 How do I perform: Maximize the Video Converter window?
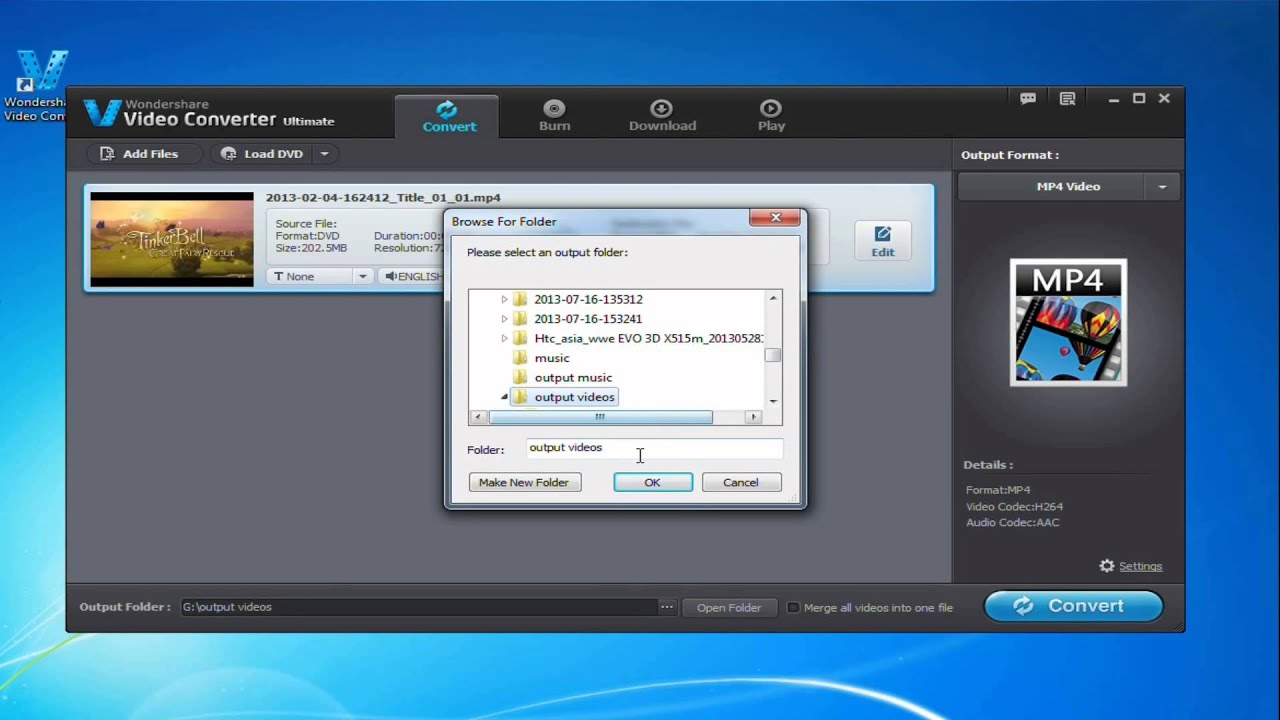[1138, 99]
